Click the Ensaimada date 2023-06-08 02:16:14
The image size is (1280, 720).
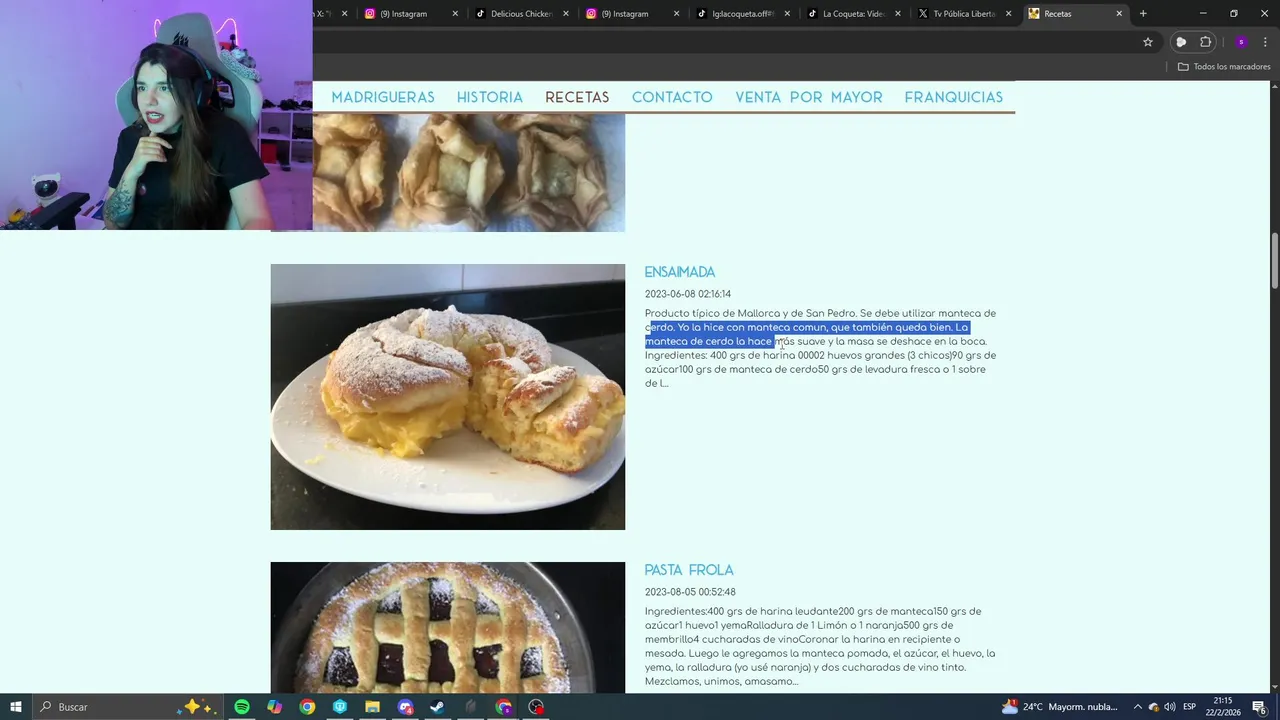688,294
